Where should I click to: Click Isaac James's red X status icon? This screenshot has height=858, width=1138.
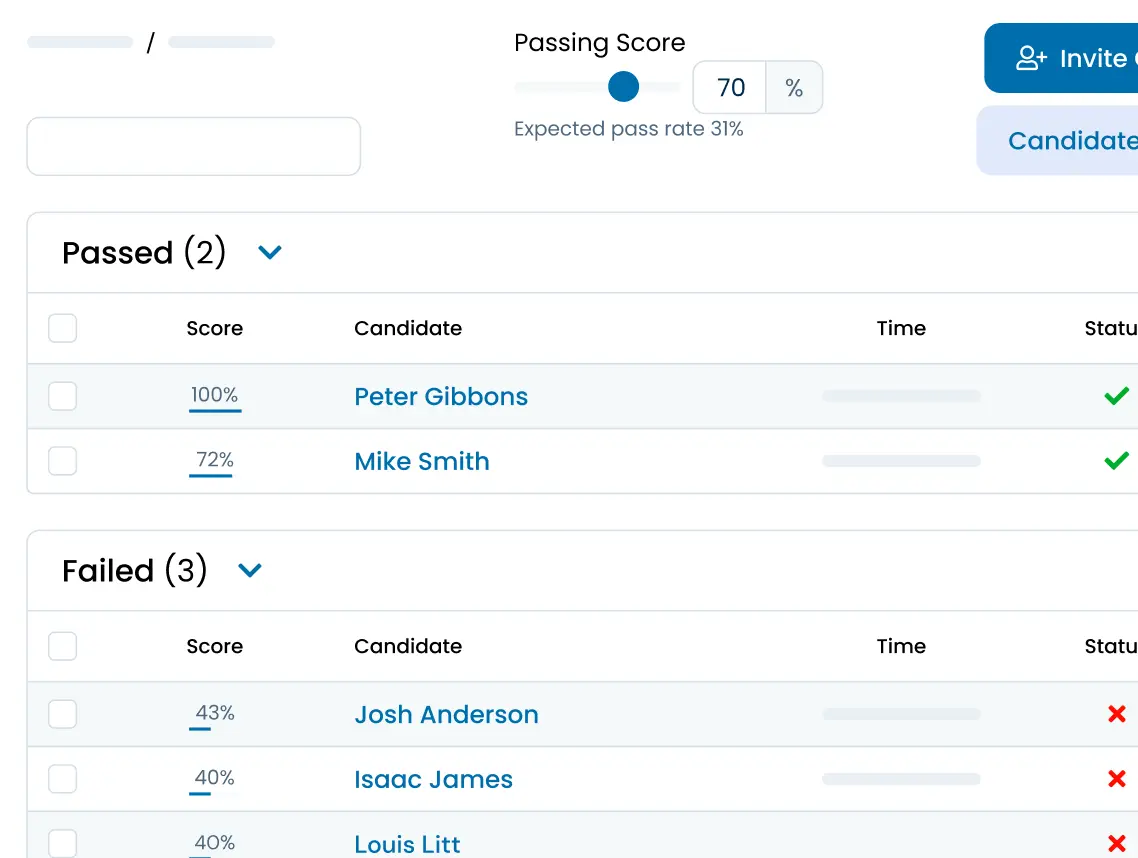click(x=1117, y=779)
